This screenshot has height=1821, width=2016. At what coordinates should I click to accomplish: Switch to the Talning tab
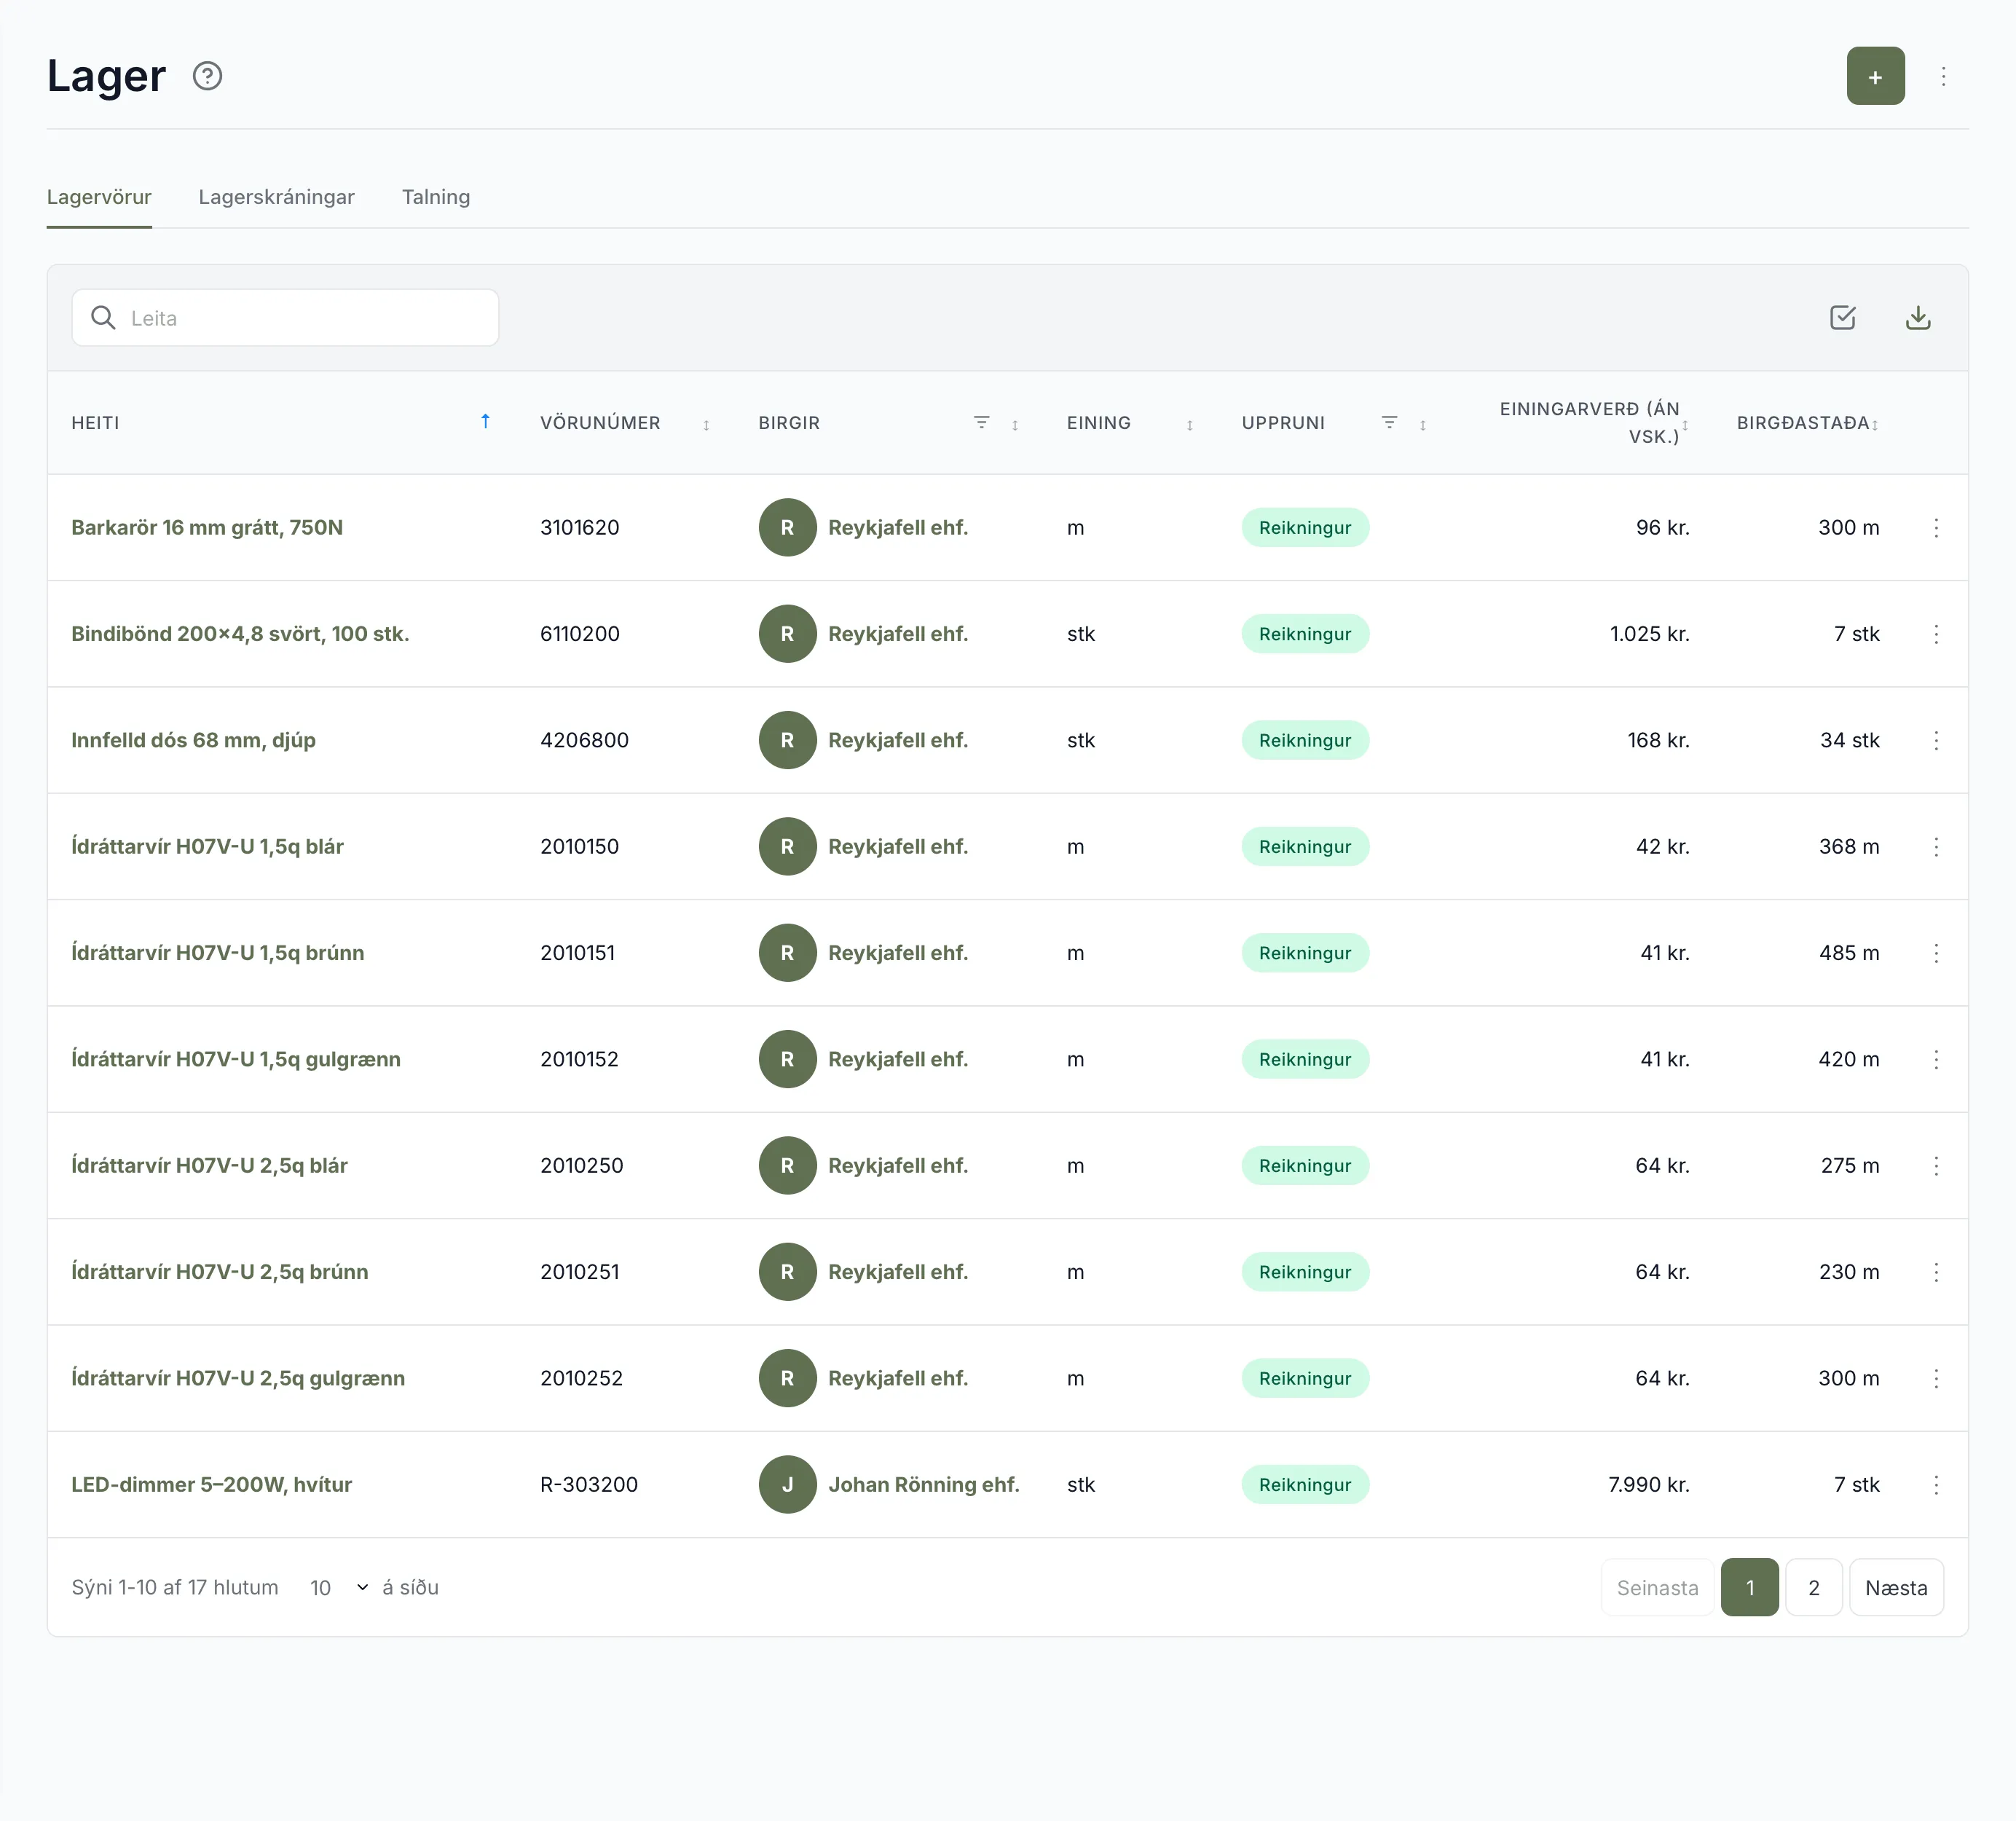tap(436, 197)
